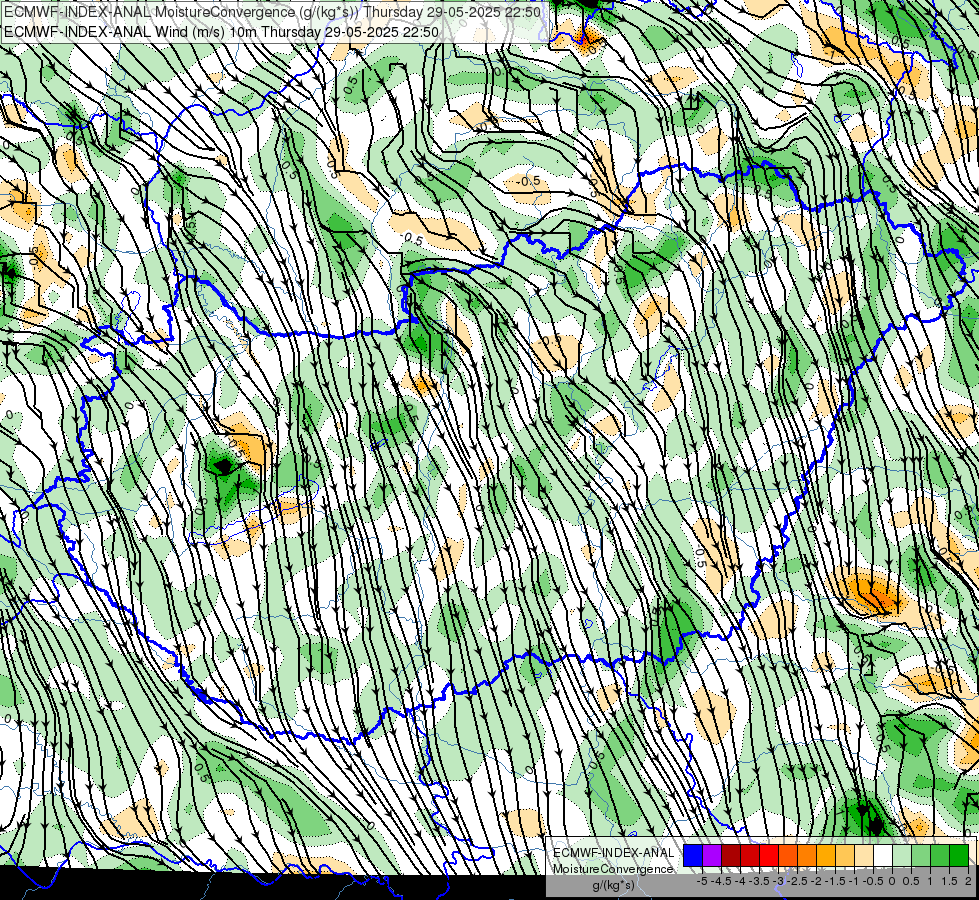Click the legend tick value 1.5
The image size is (979, 900).
point(949,881)
